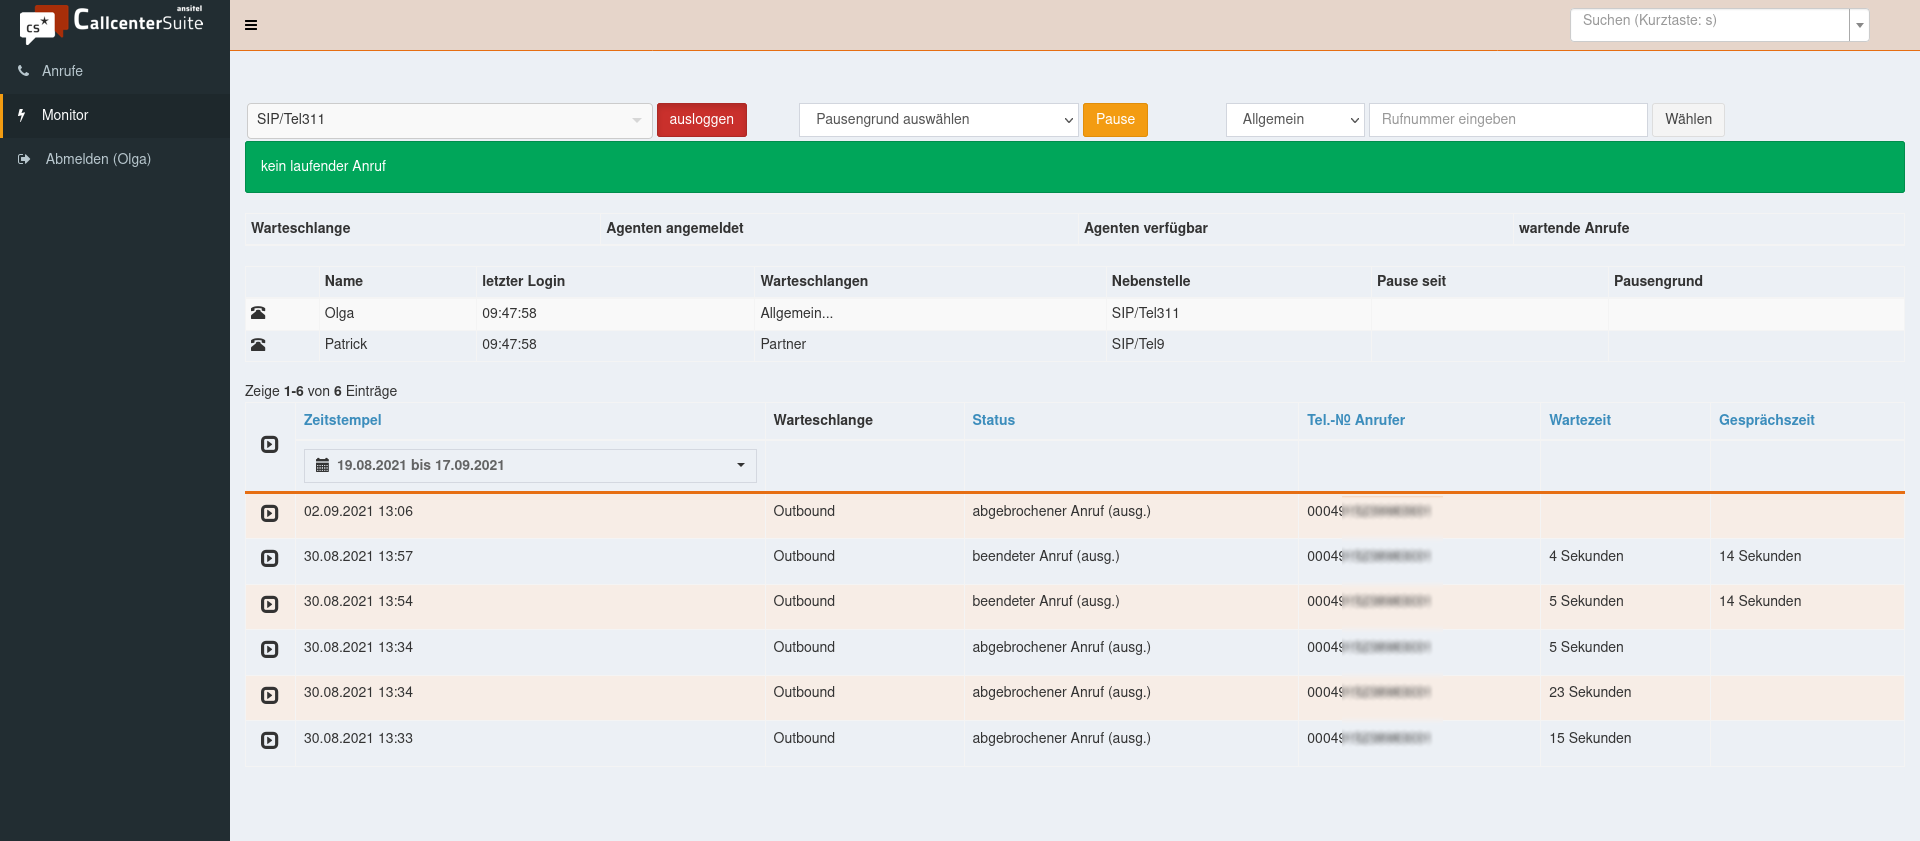Open the date range picker 19.08.2021 bis 17.09.2021
Image resolution: width=1920 pixels, height=841 pixels.
pos(530,465)
